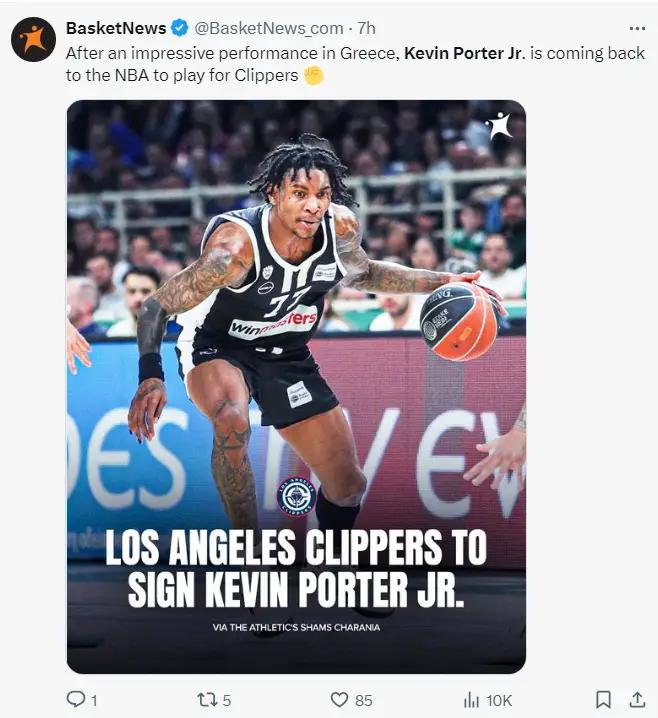
Task: Click the white BasketNews watermark logo
Action: tap(499, 125)
